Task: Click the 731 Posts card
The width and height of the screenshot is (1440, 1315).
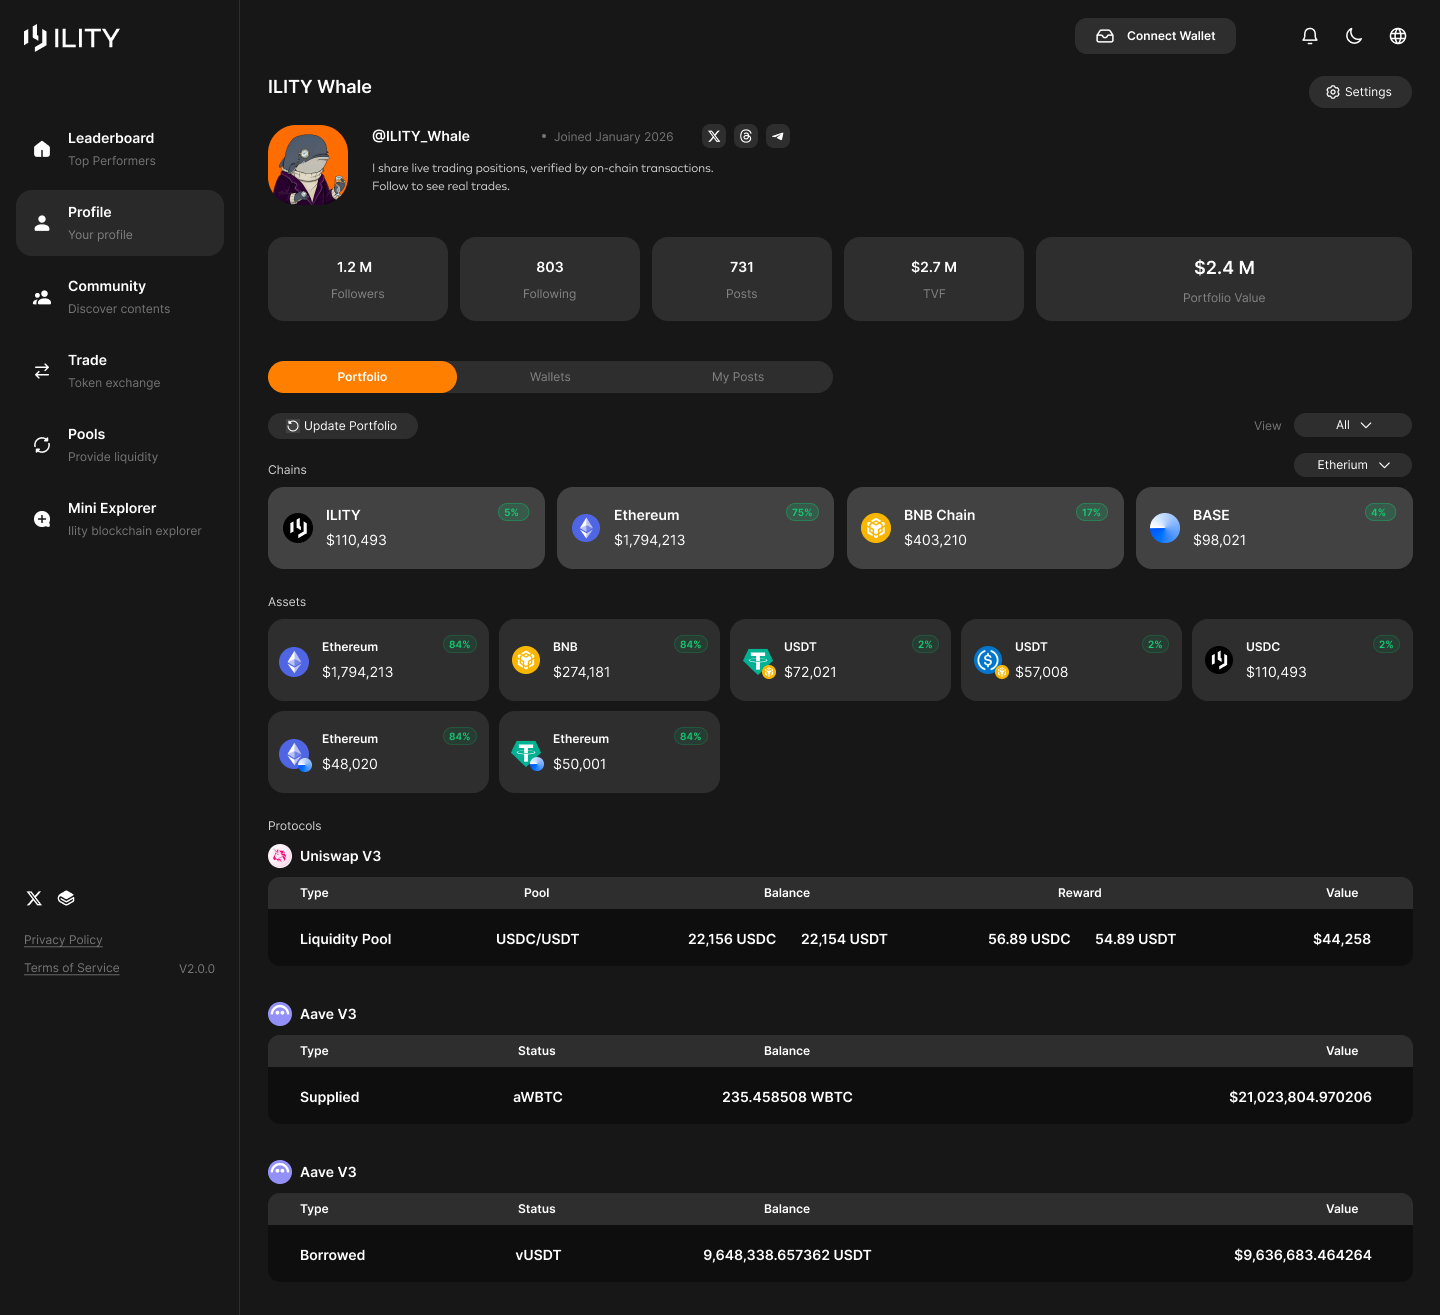Action: click(742, 279)
